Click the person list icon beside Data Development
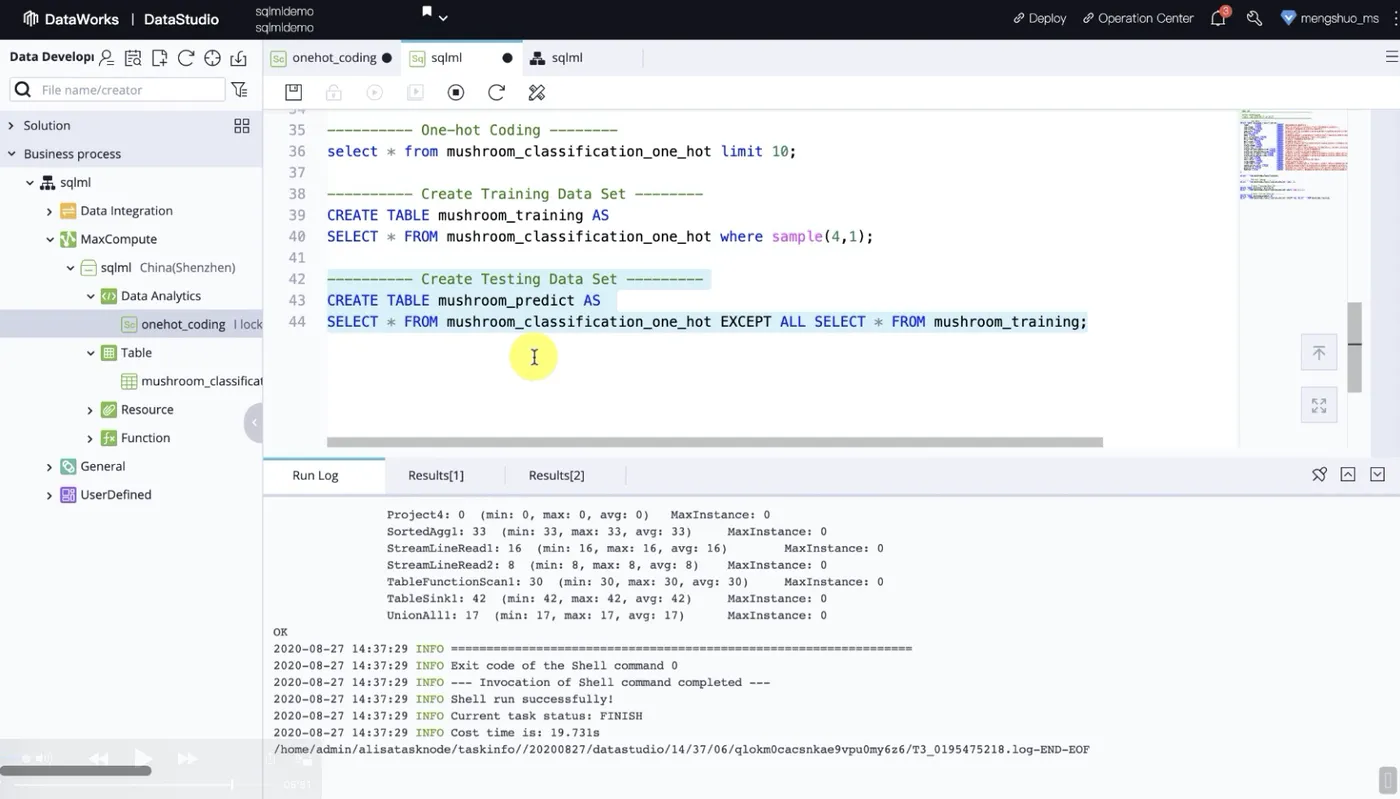Viewport: 1400px width, 799px height. 107,58
